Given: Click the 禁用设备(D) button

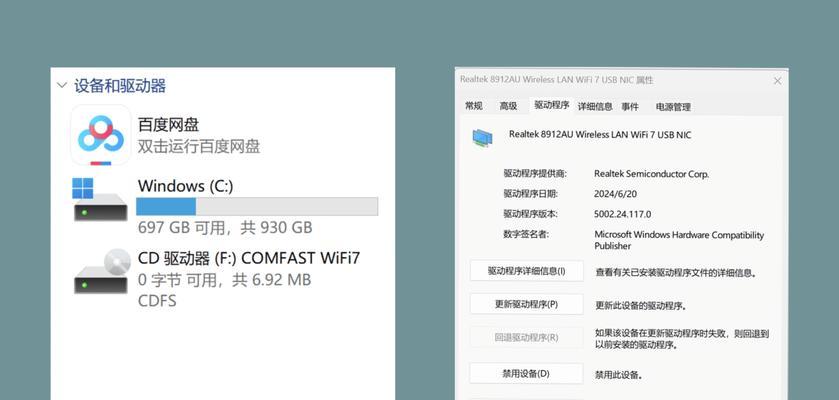Looking at the screenshot, I should (527, 374).
